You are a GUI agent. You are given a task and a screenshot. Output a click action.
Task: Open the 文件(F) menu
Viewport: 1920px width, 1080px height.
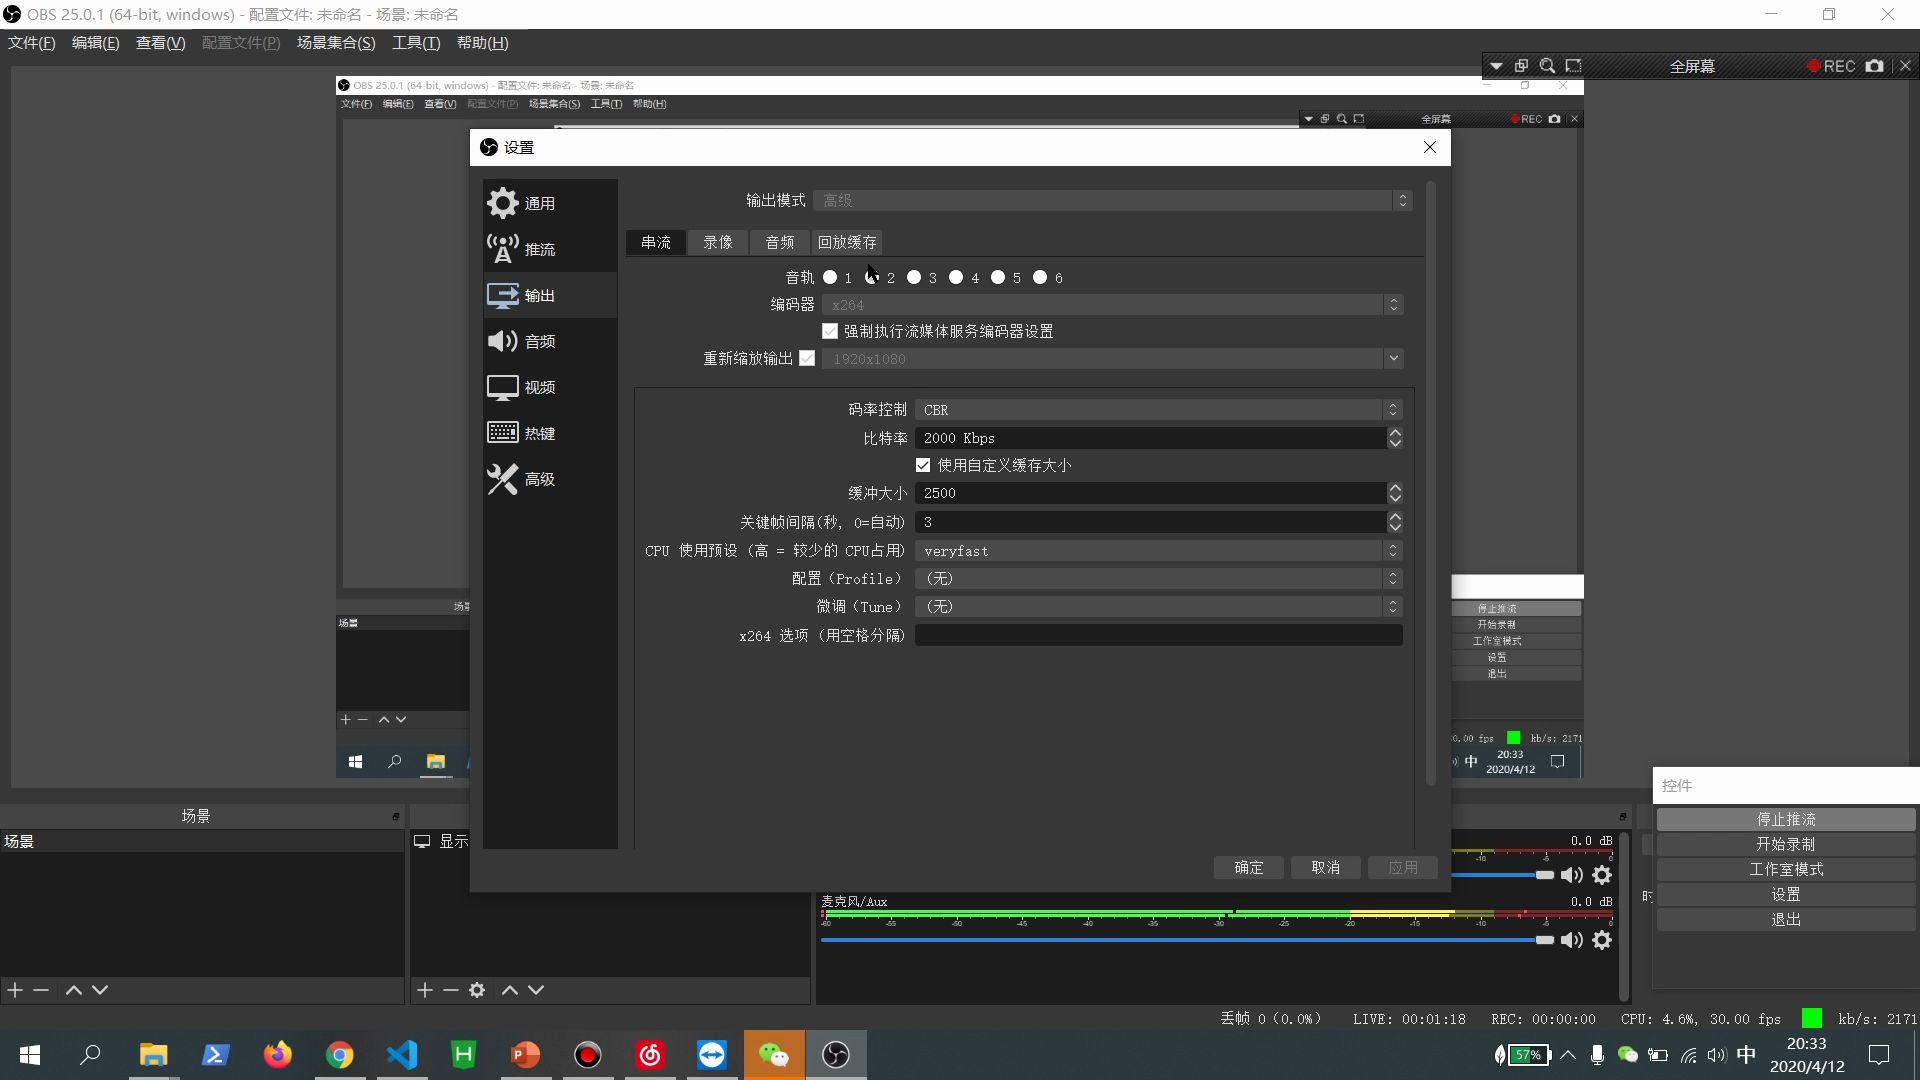coord(32,43)
